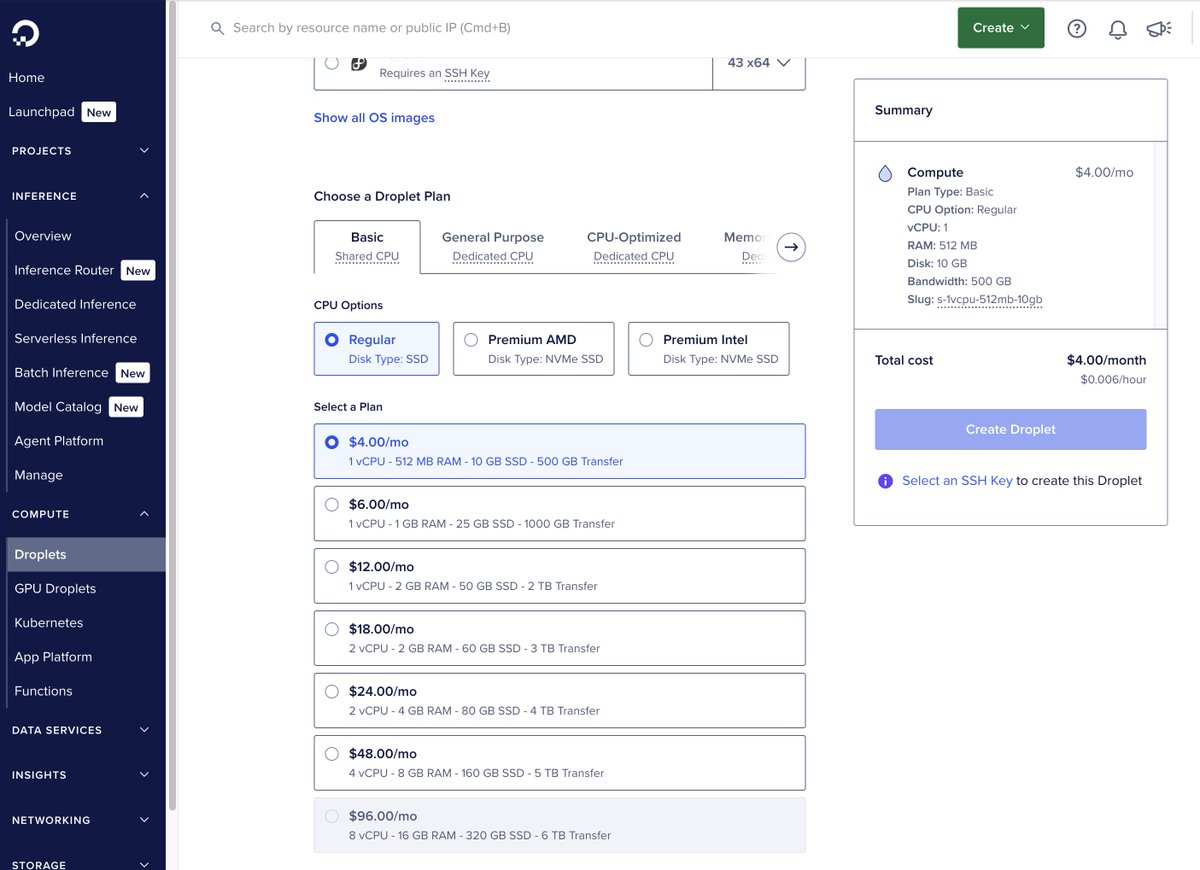Open Manage under Inference
This screenshot has height=870, width=1200.
click(x=39, y=475)
